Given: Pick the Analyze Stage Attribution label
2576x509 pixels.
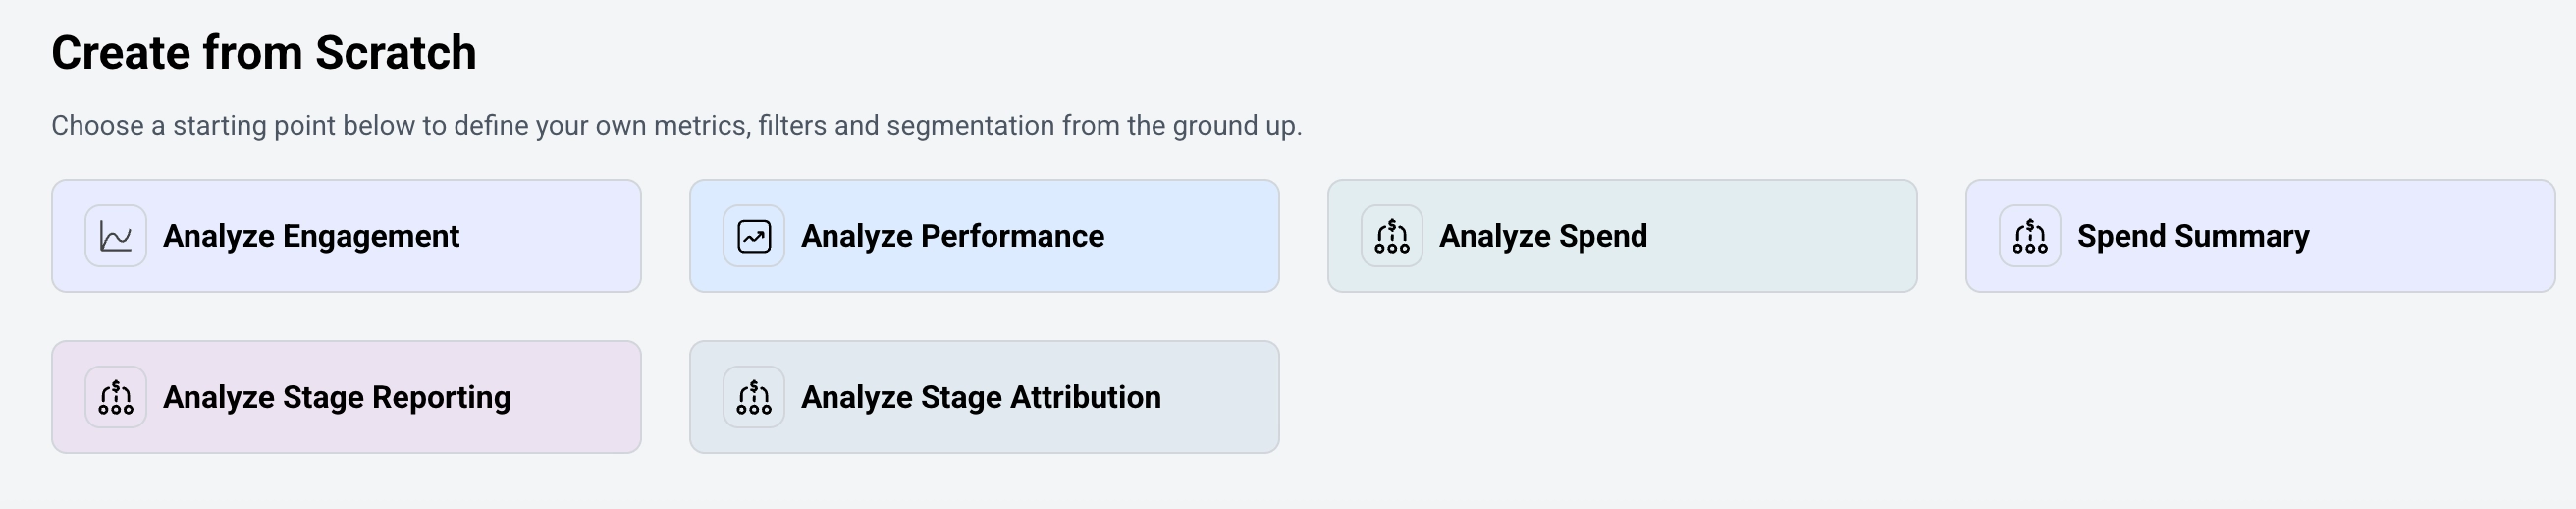Looking at the screenshot, I should point(980,397).
